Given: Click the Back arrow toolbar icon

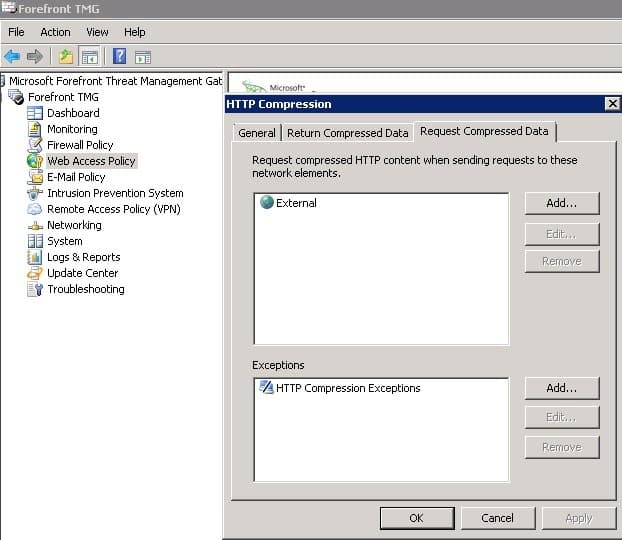Looking at the screenshot, I should click(x=12, y=57).
